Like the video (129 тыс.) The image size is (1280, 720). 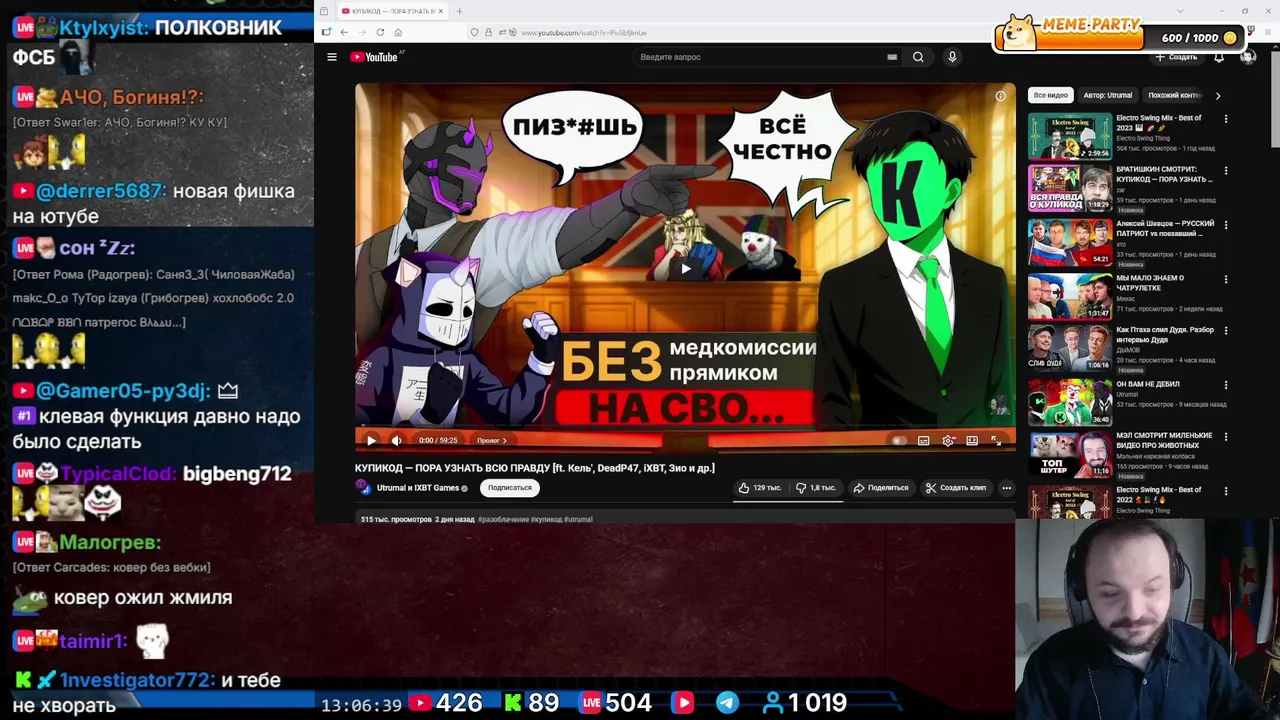(x=759, y=488)
